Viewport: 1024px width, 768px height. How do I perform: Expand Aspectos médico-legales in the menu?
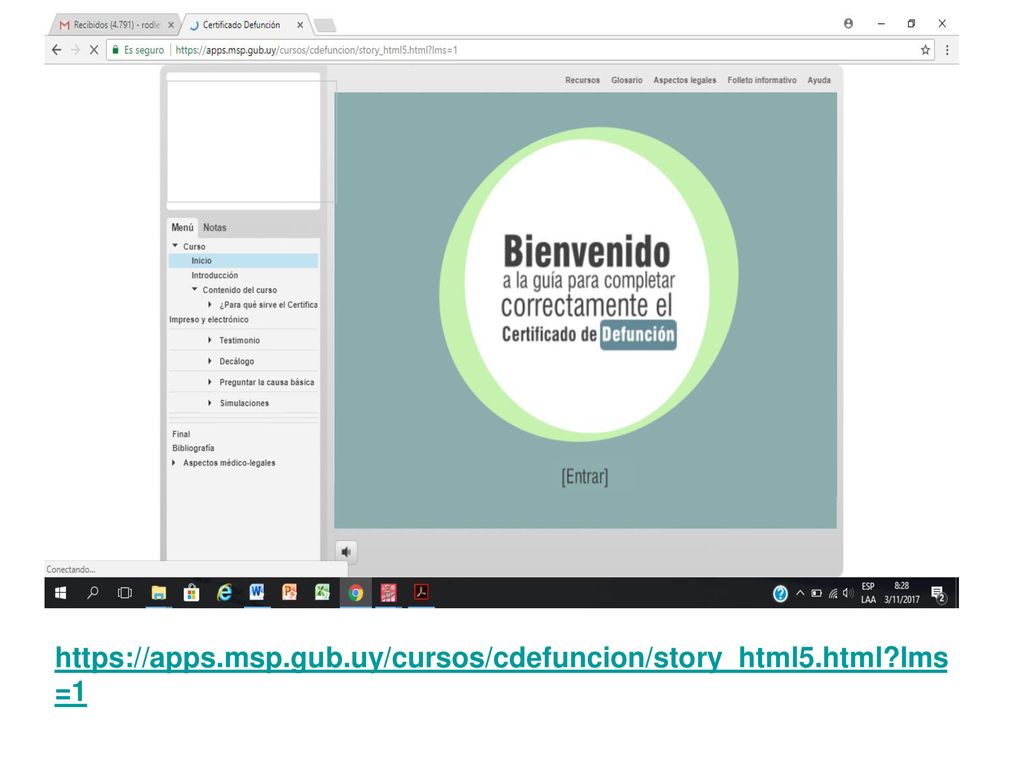click(x=174, y=462)
